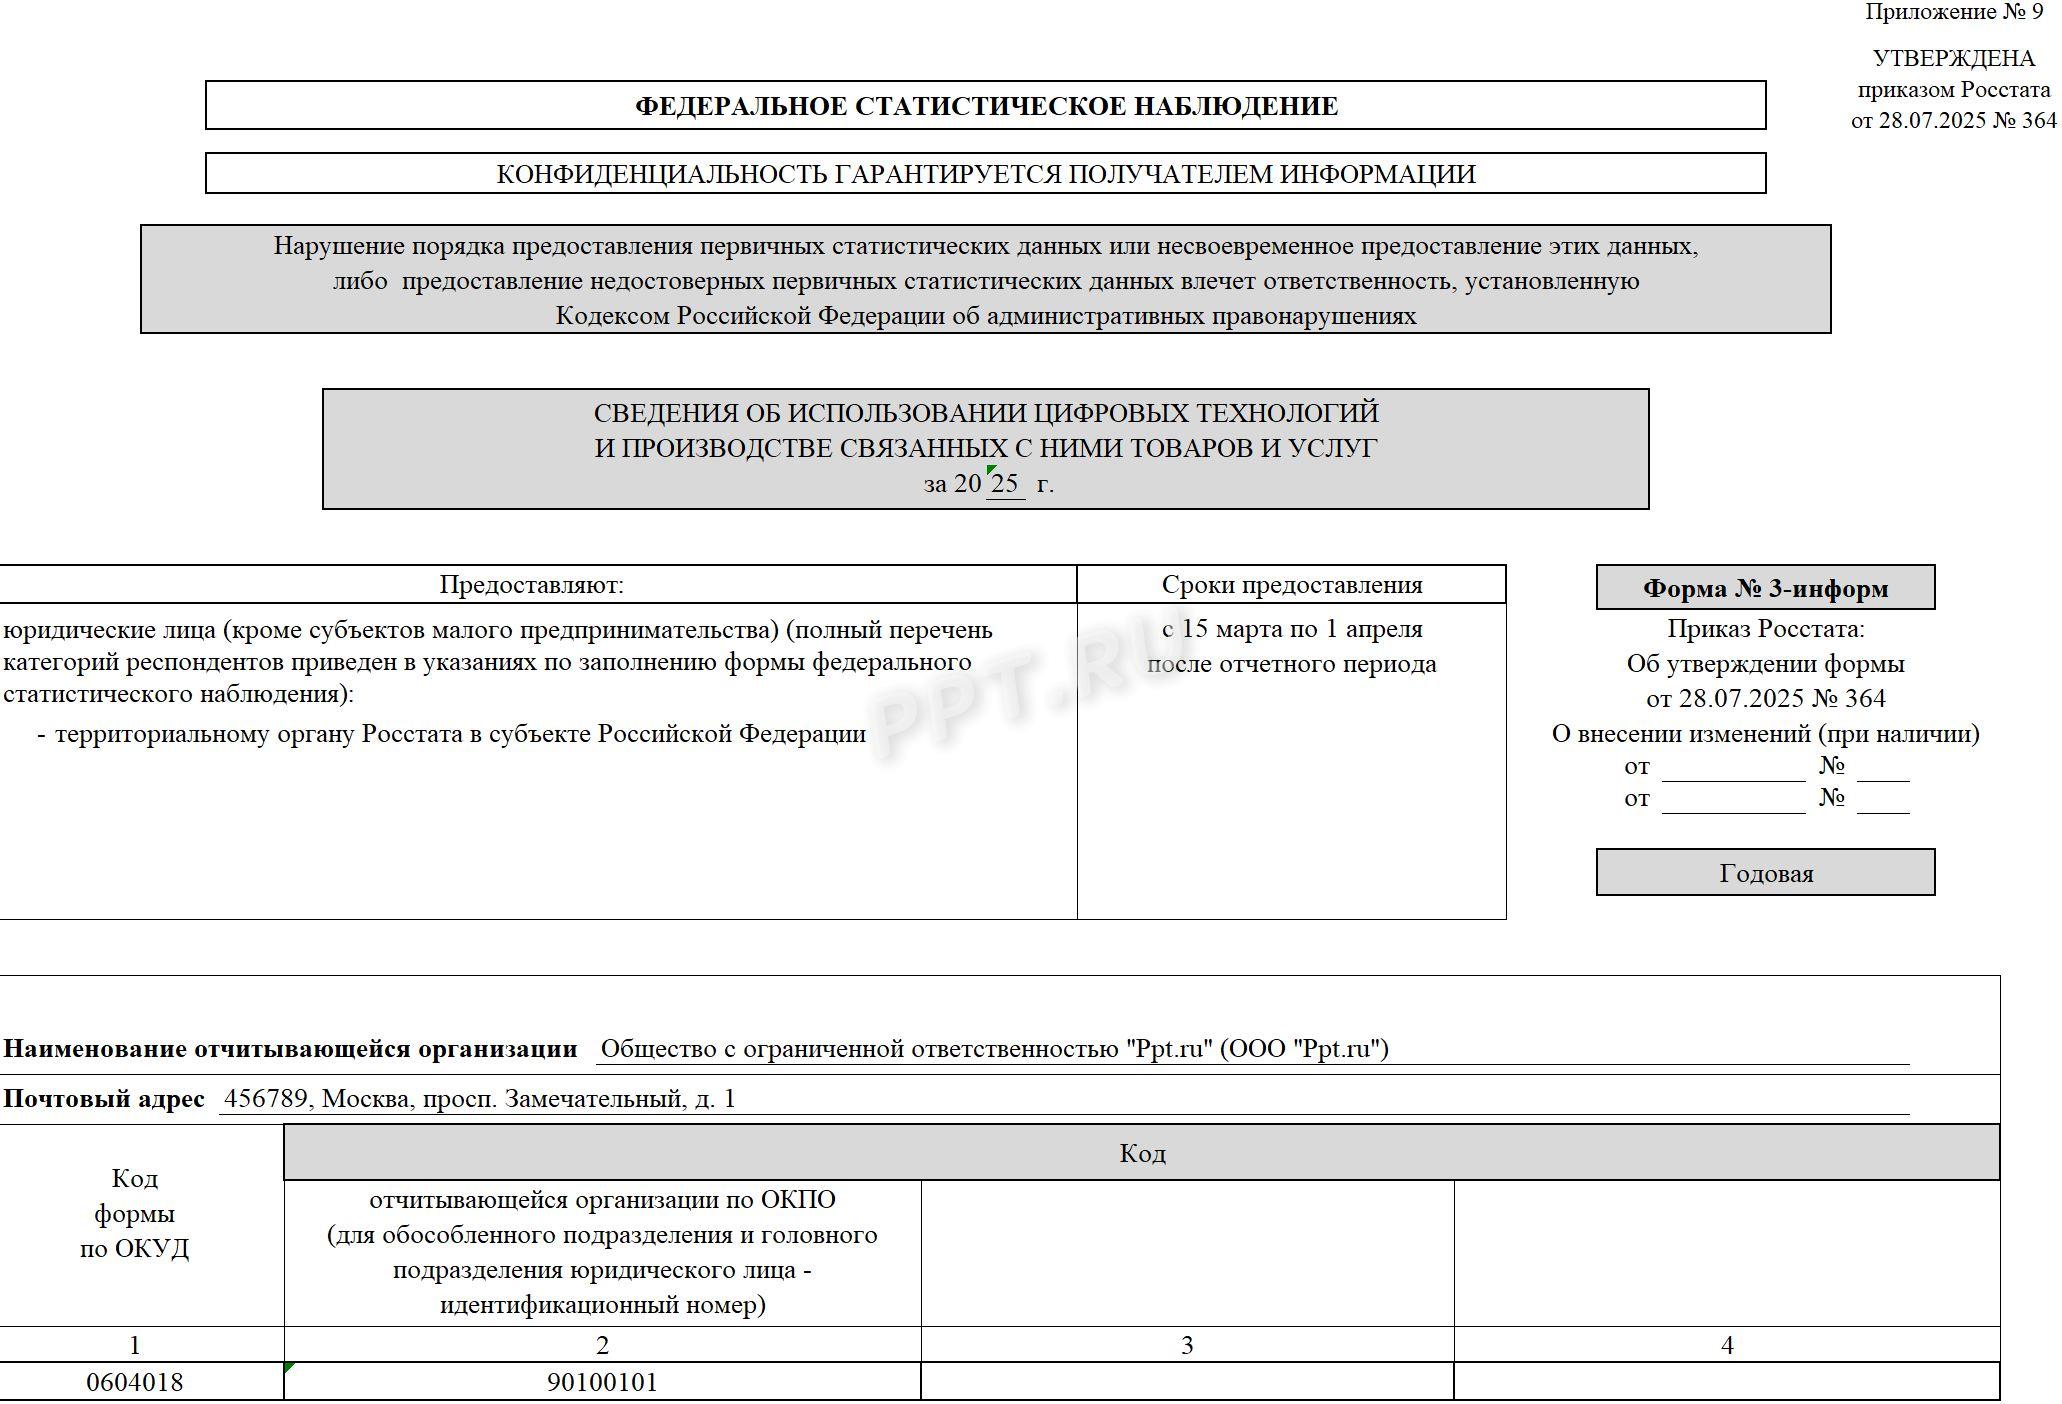Click the "Приложение № 9" text
The width and height of the screenshot is (2062, 1404).
(1953, 12)
